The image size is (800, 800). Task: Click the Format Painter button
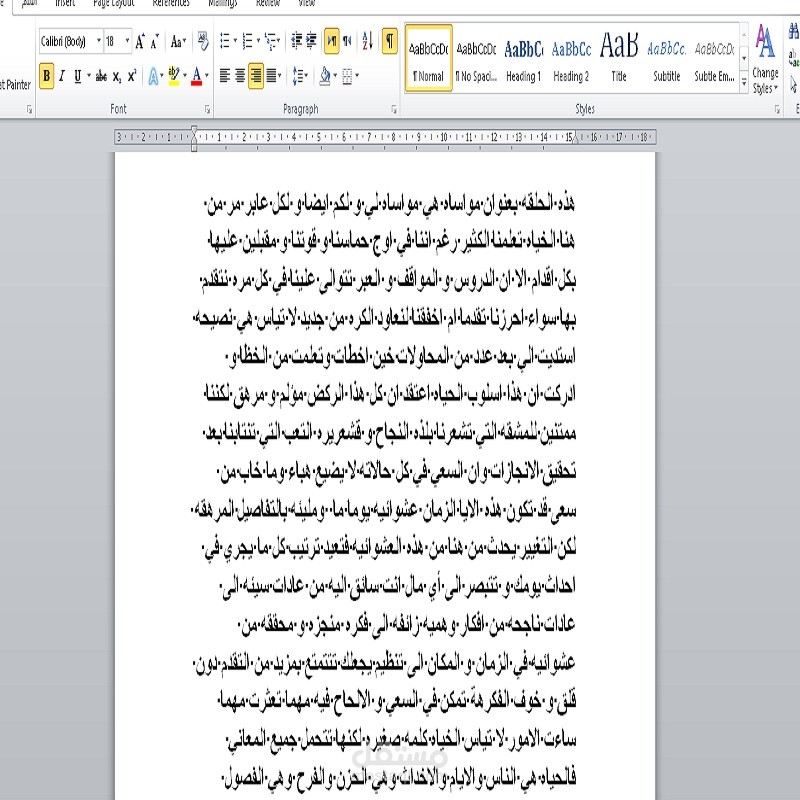[x=15, y=85]
